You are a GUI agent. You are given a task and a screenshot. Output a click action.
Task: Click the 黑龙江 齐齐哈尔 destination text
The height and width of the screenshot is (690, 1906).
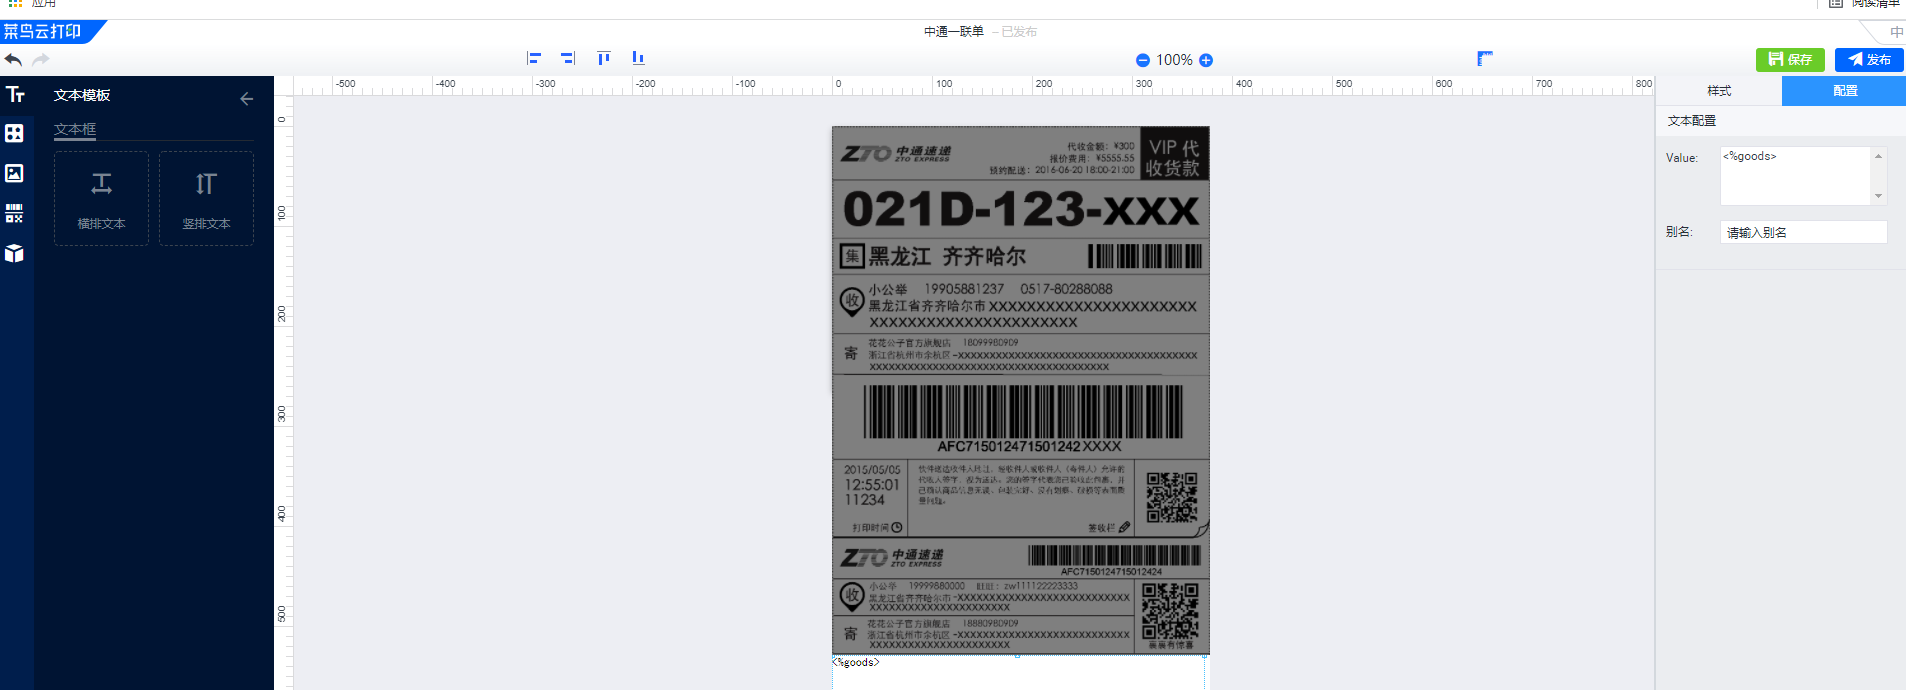click(x=947, y=257)
